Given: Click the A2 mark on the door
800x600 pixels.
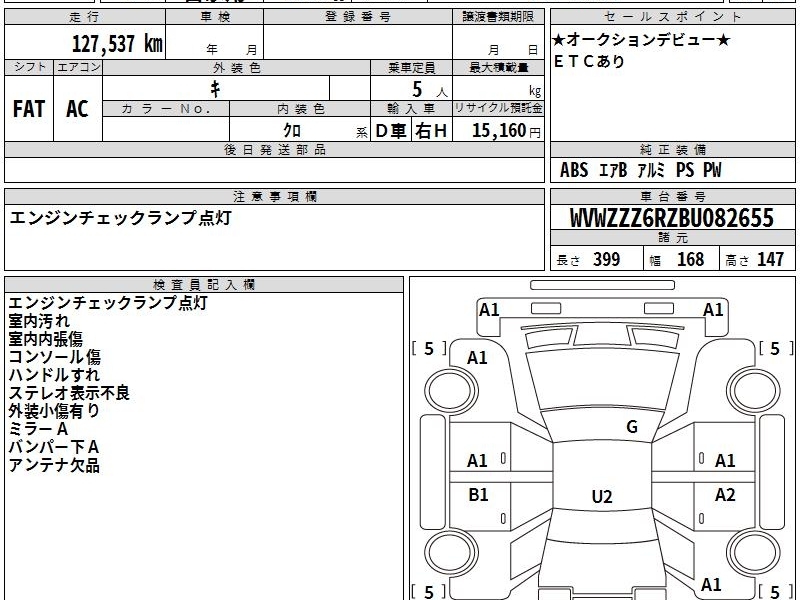Looking at the screenshot, I should click(x=725, y=494).
